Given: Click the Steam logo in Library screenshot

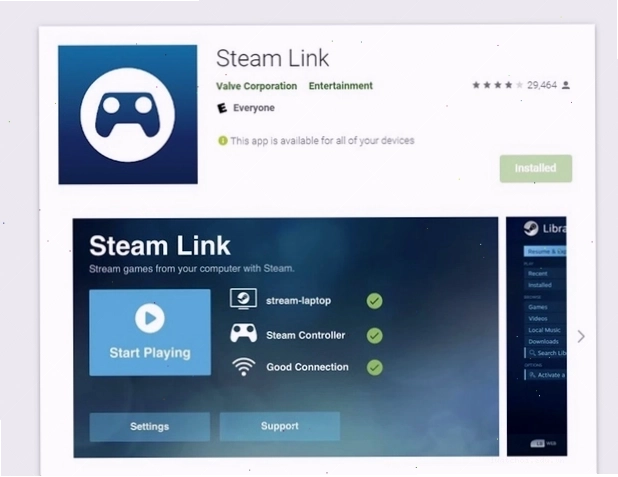Looking at the screenshot, I should click(x=531, y=228).
